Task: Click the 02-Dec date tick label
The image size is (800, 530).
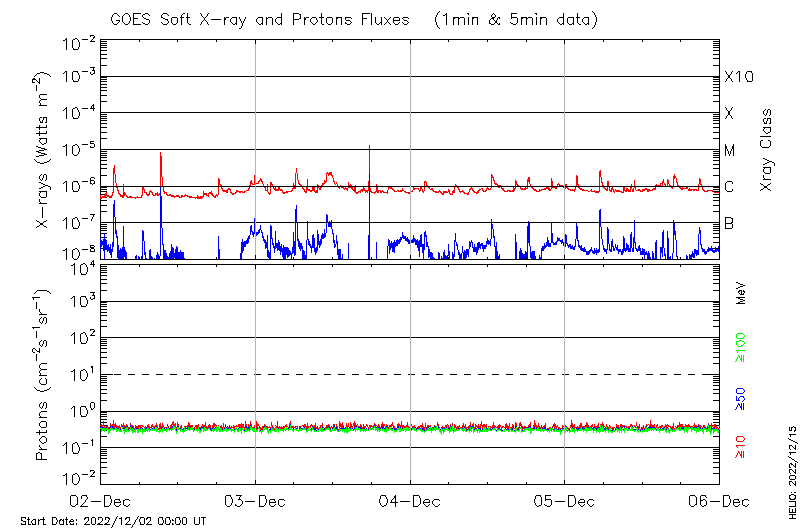Action: (101, 501)
